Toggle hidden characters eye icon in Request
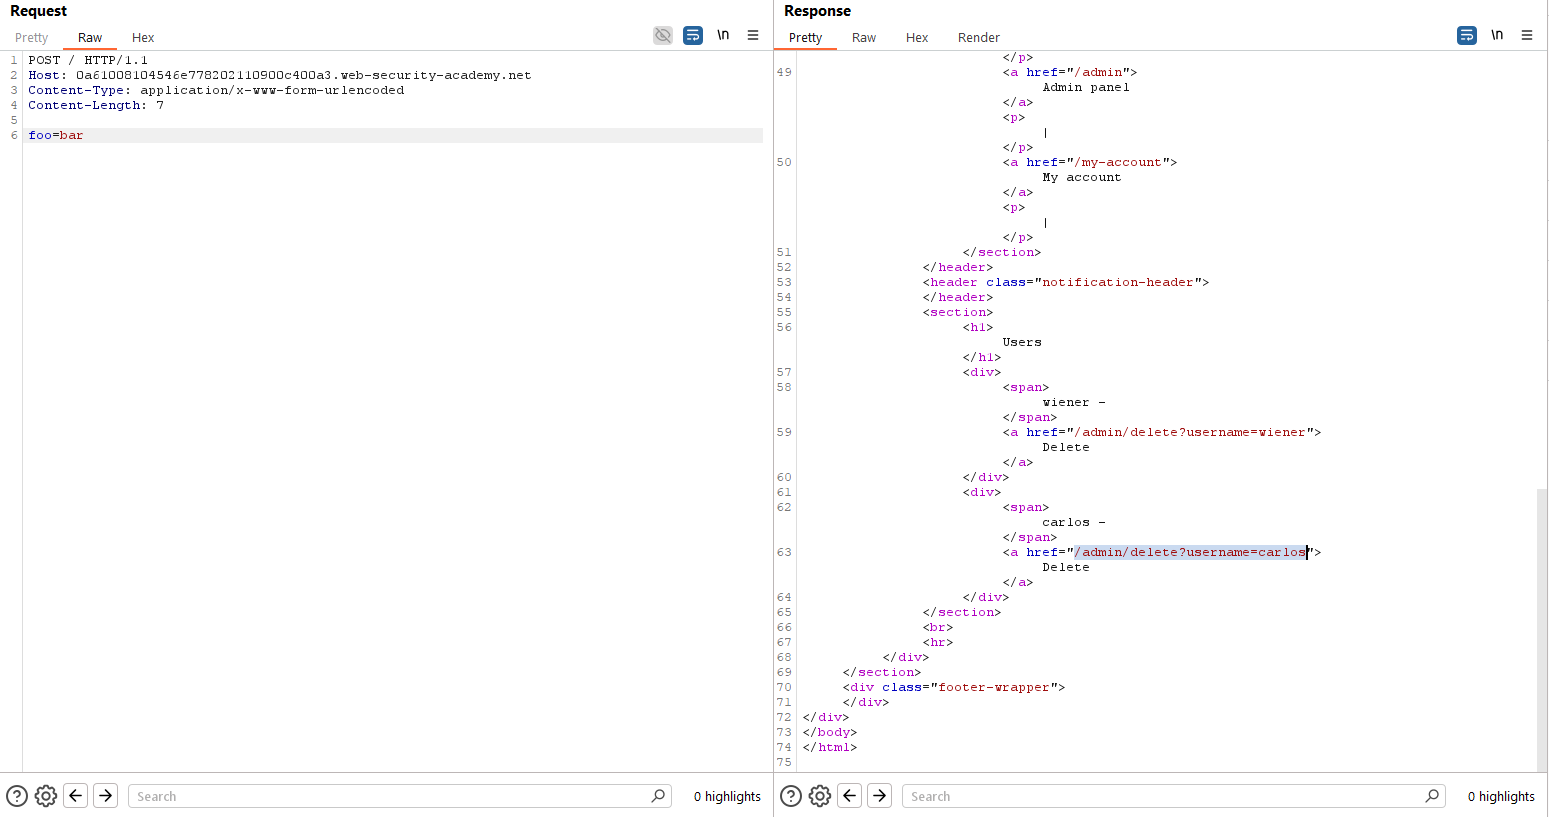This screenshot has width=1549, height=817. pos(663,36)
